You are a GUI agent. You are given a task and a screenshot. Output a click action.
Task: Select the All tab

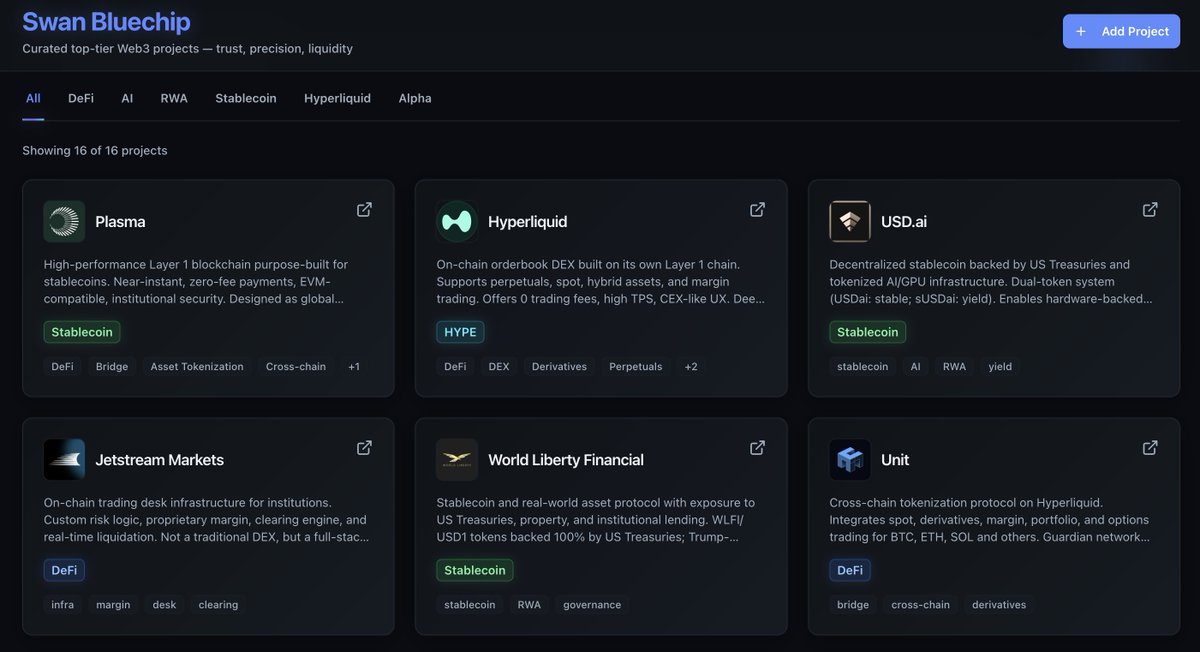(33, 98)
